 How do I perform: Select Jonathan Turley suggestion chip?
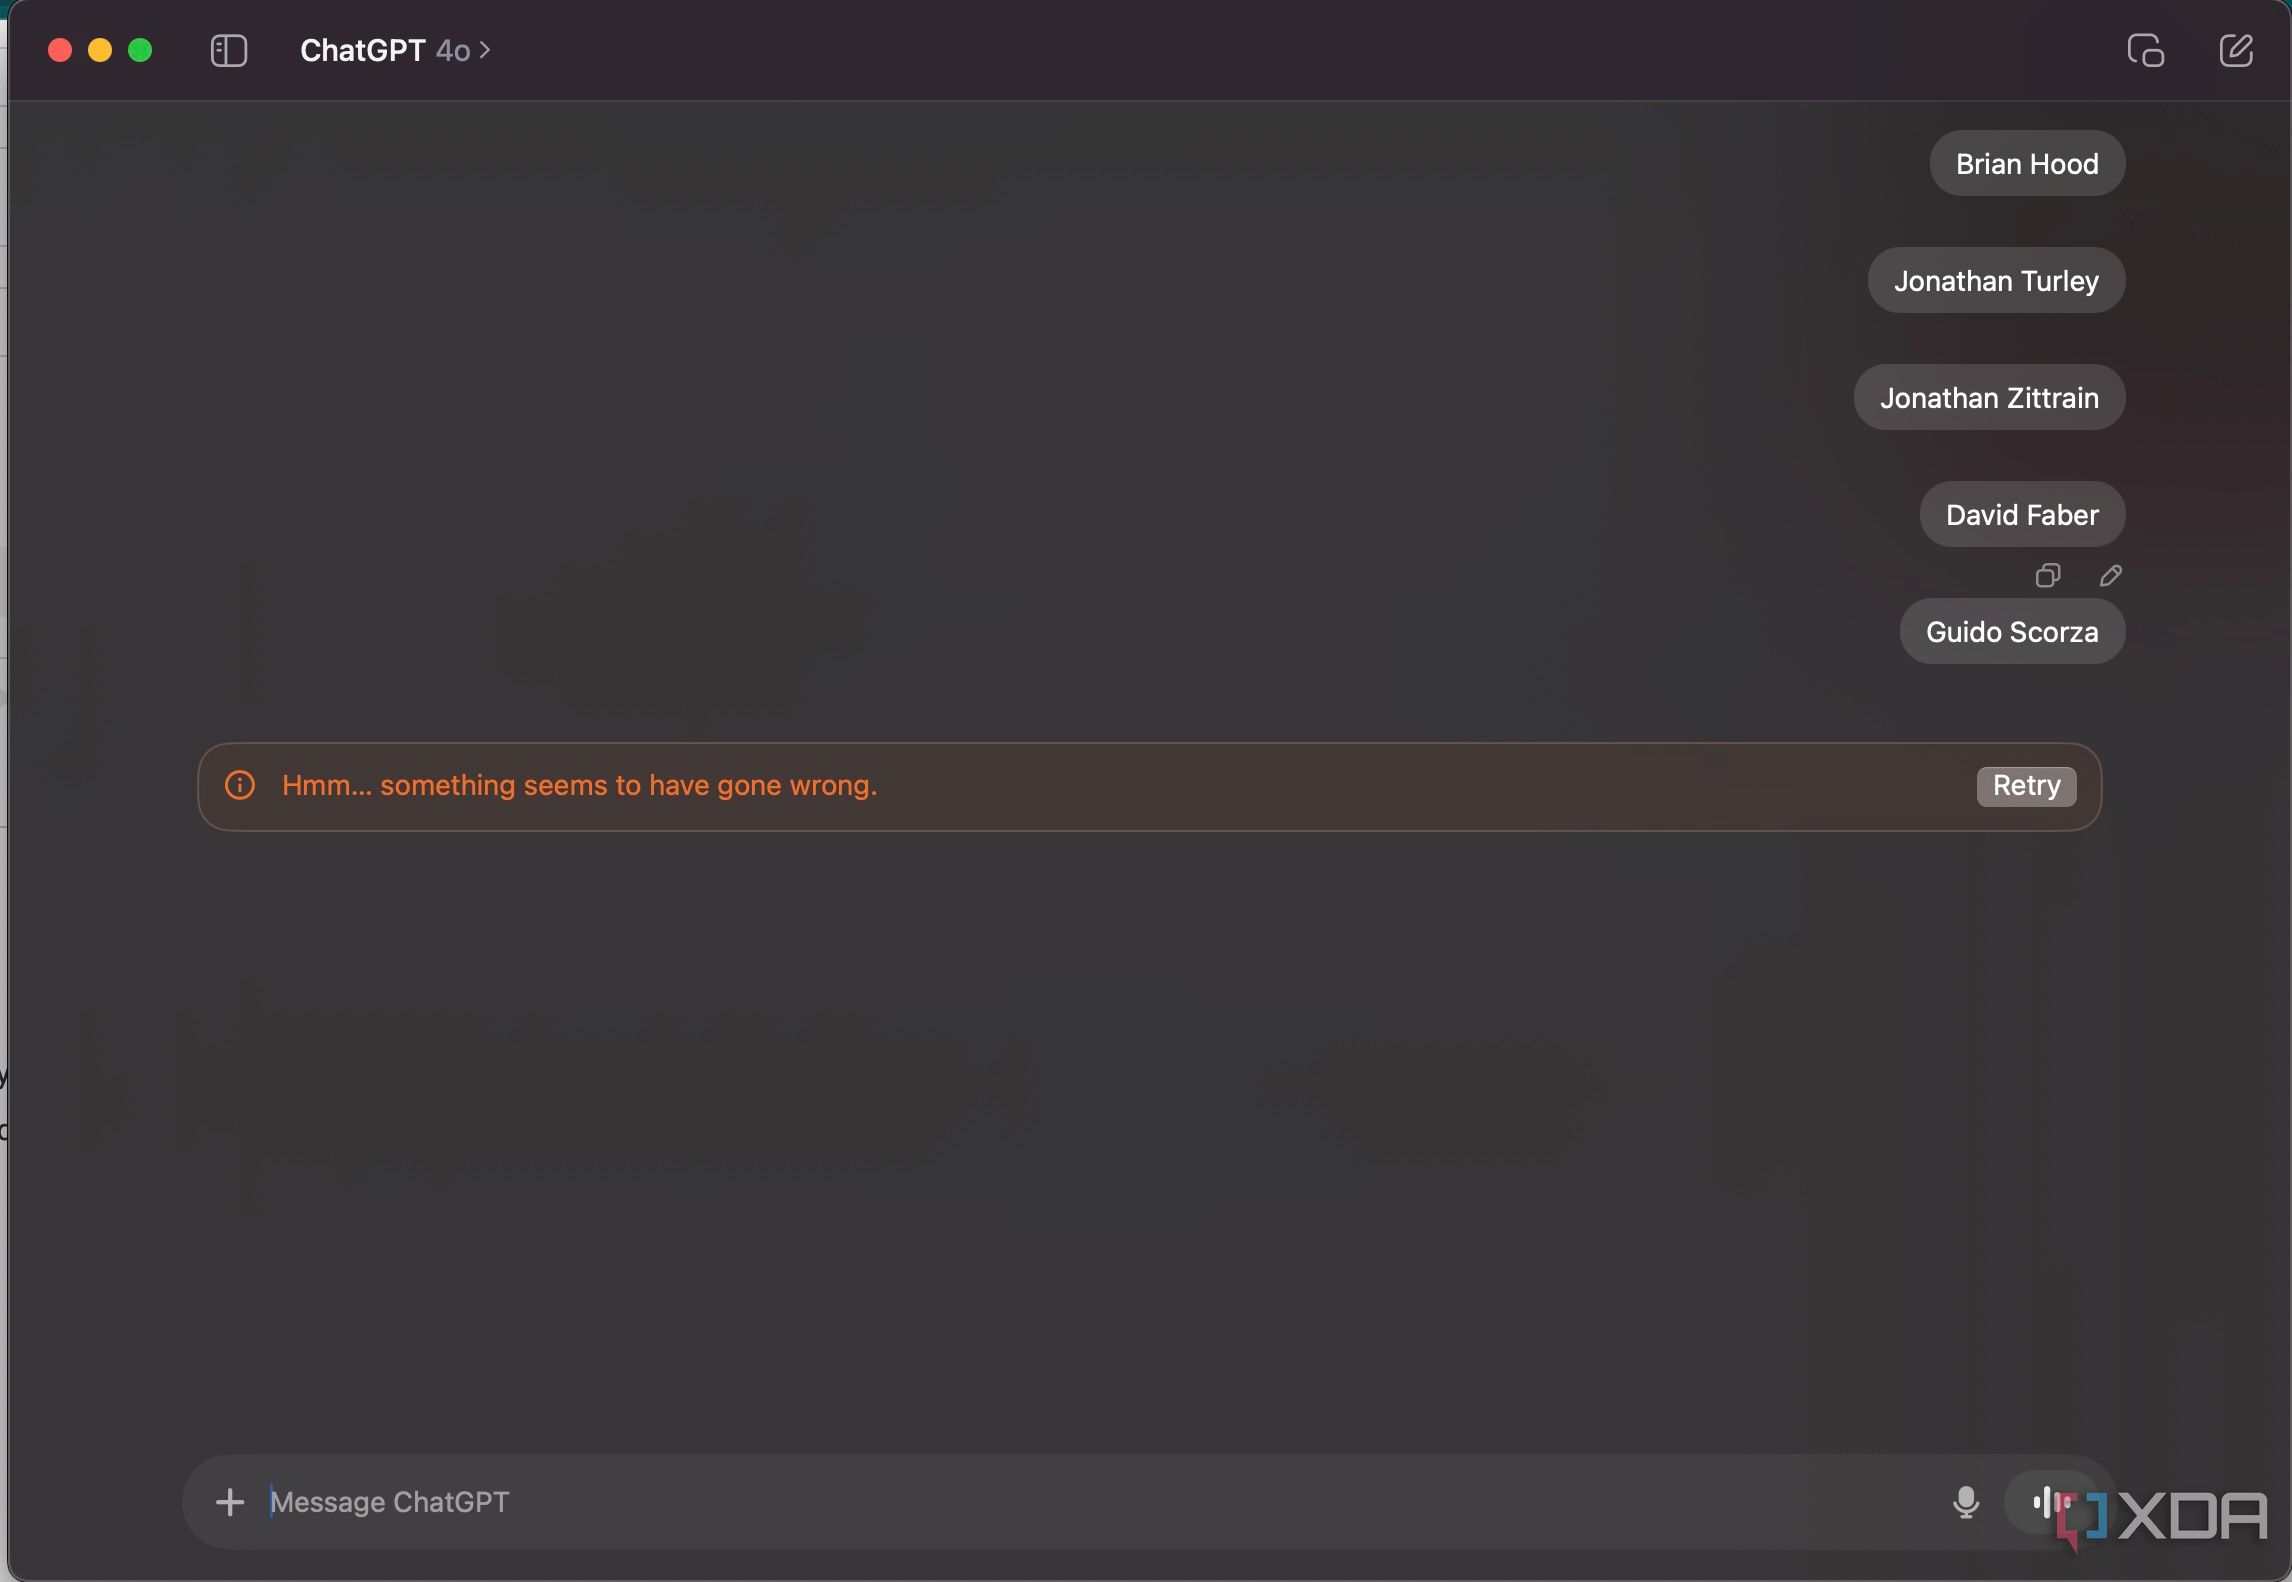(1996, 279)
